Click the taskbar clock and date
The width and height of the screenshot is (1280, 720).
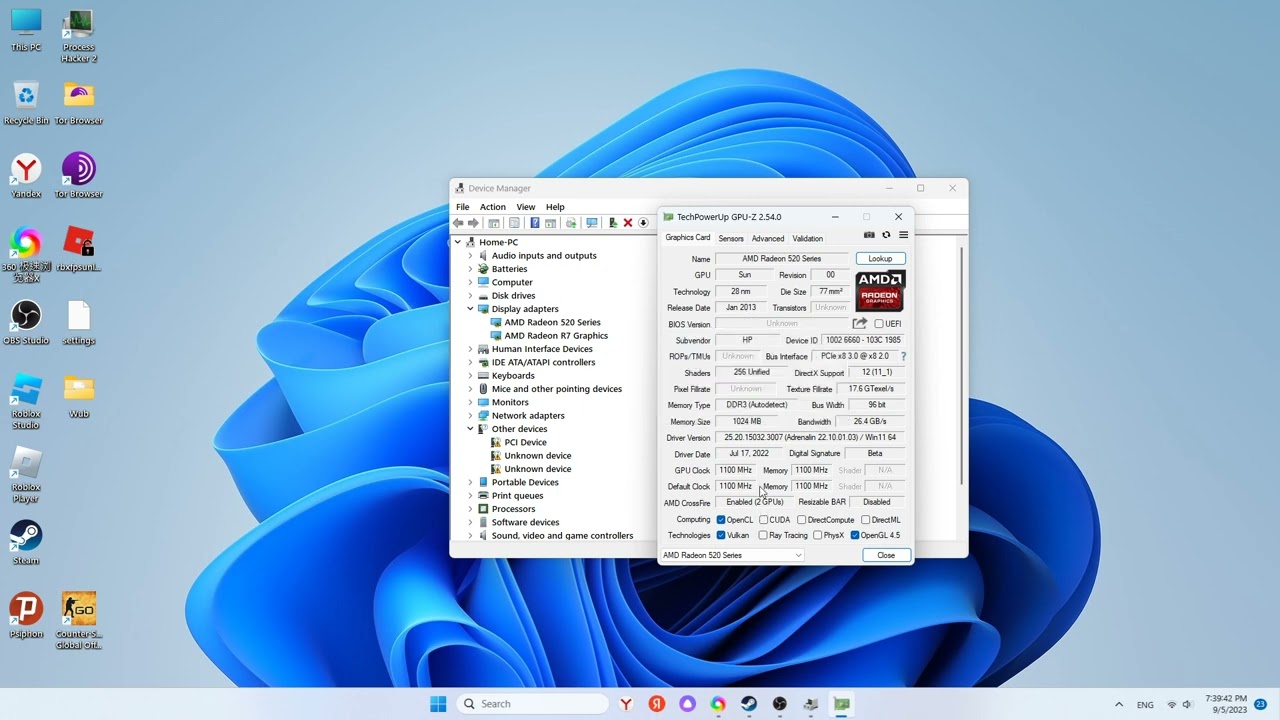coord(1226,704)
